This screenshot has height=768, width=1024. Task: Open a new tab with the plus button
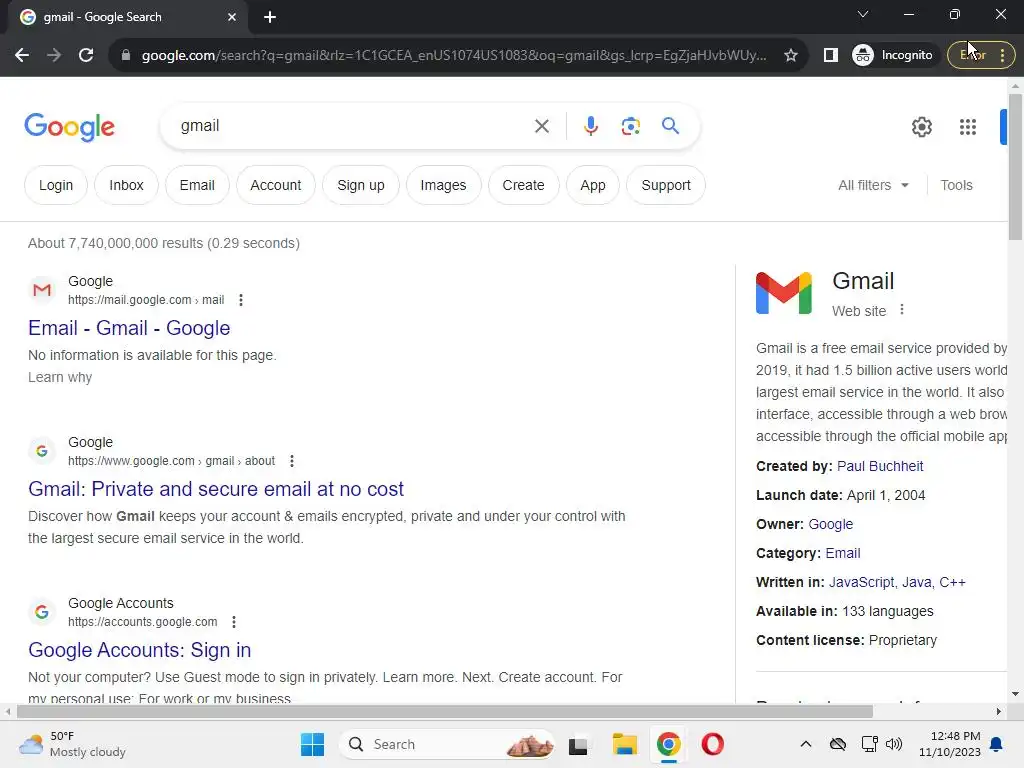click(270, 17)
